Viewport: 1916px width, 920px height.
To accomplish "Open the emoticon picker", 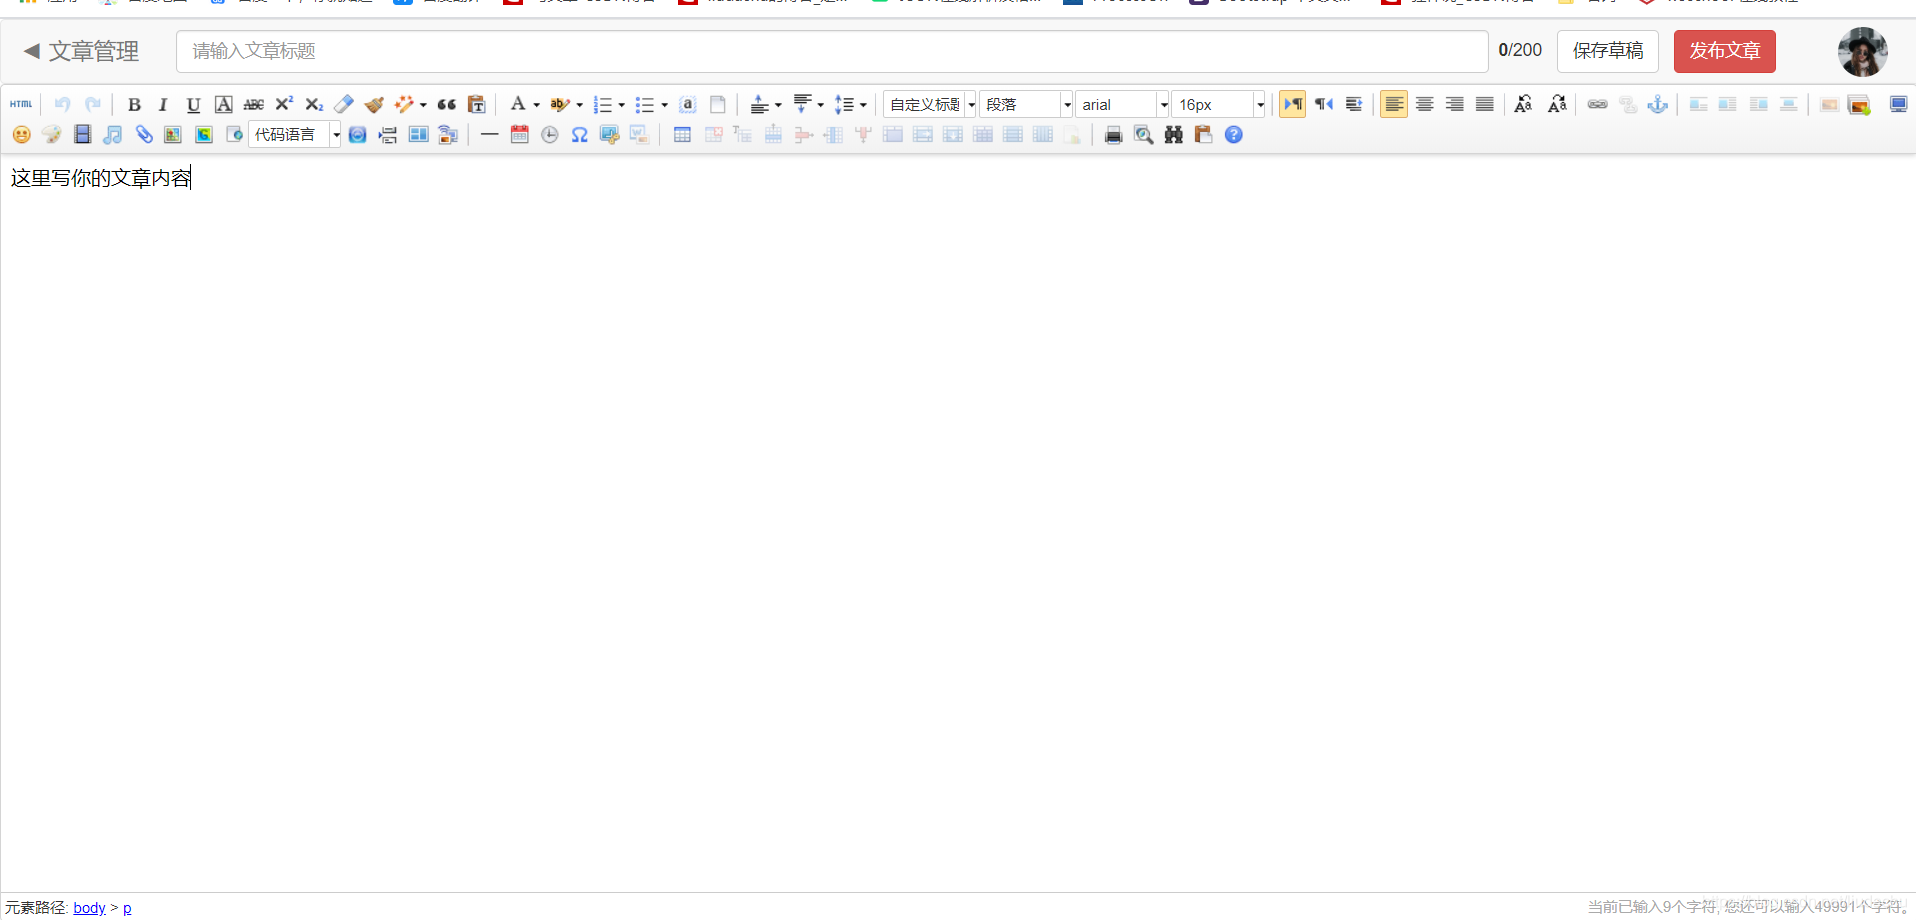I will [22, 134].
